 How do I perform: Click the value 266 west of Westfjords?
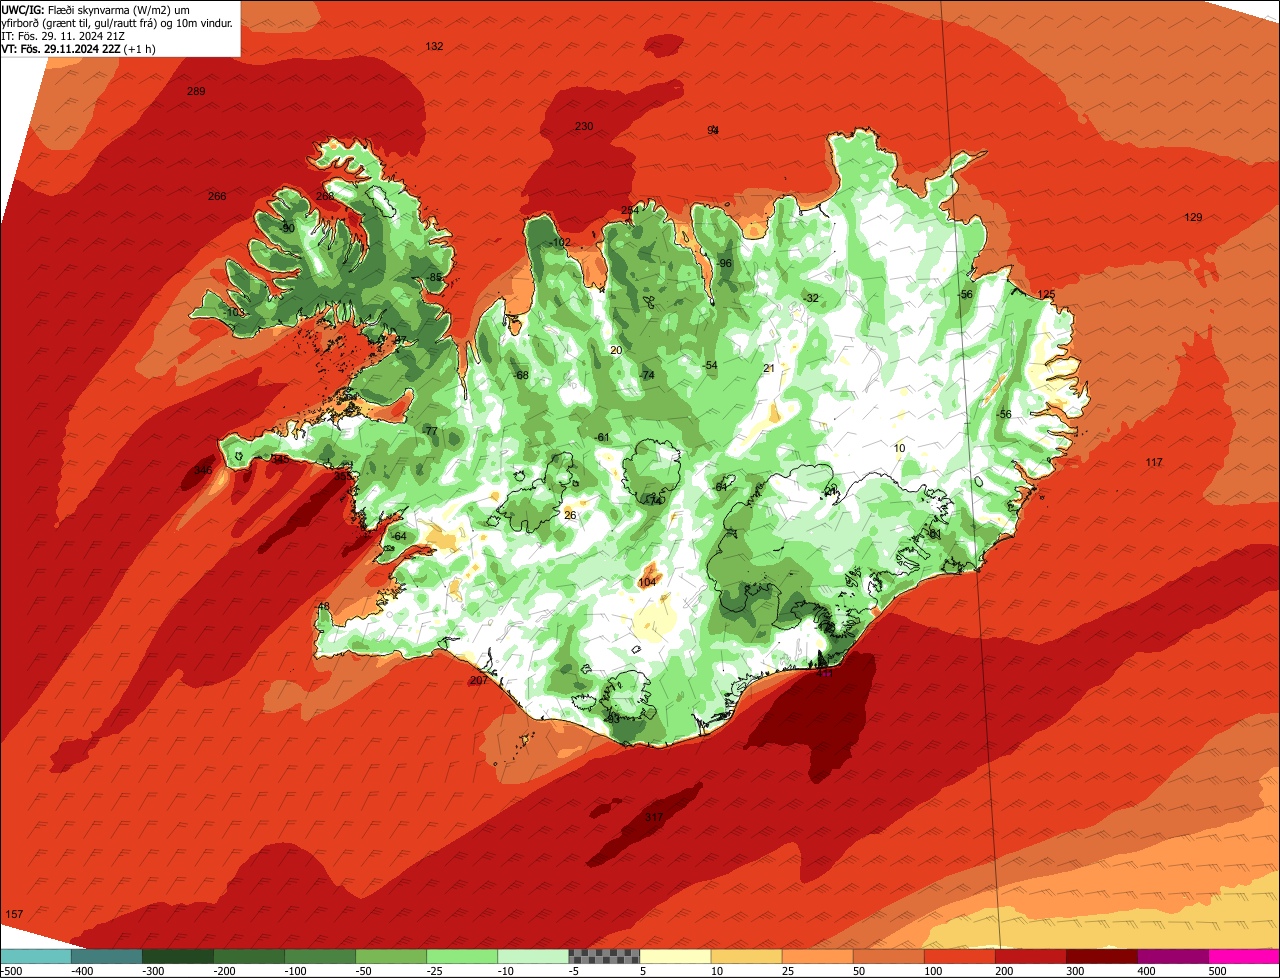tap(217, 196)
